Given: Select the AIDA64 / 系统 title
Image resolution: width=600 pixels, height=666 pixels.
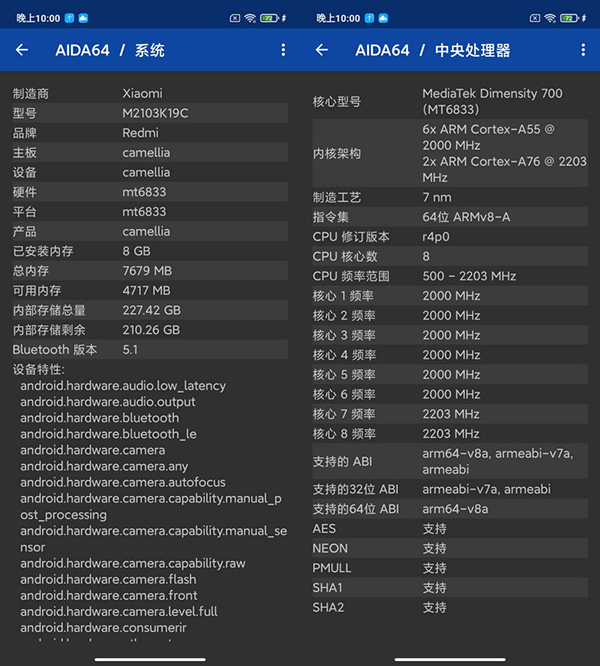Looking at the screenshot, I should 110,50.
